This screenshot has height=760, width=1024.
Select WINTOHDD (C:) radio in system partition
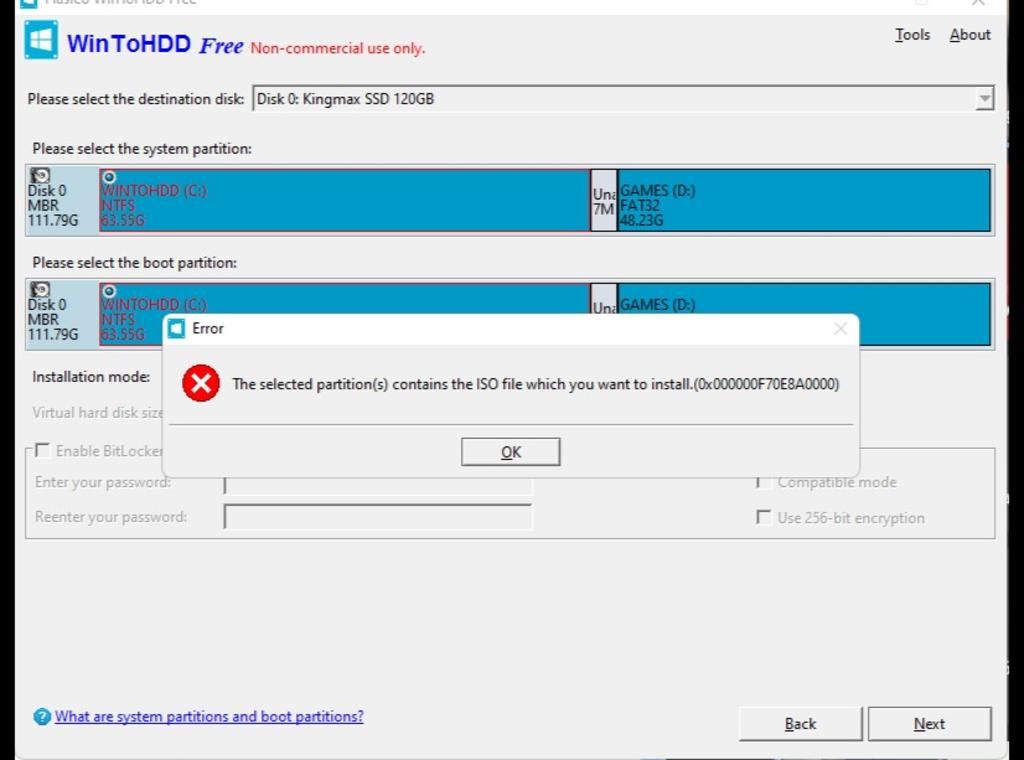[x=109, y=177]
